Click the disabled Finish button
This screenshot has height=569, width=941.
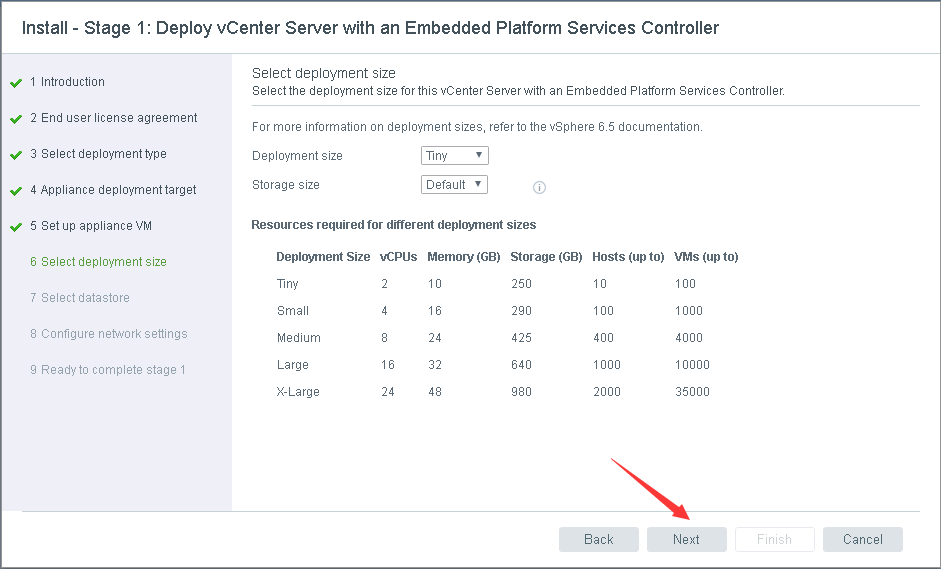click(x=775, y=540)
